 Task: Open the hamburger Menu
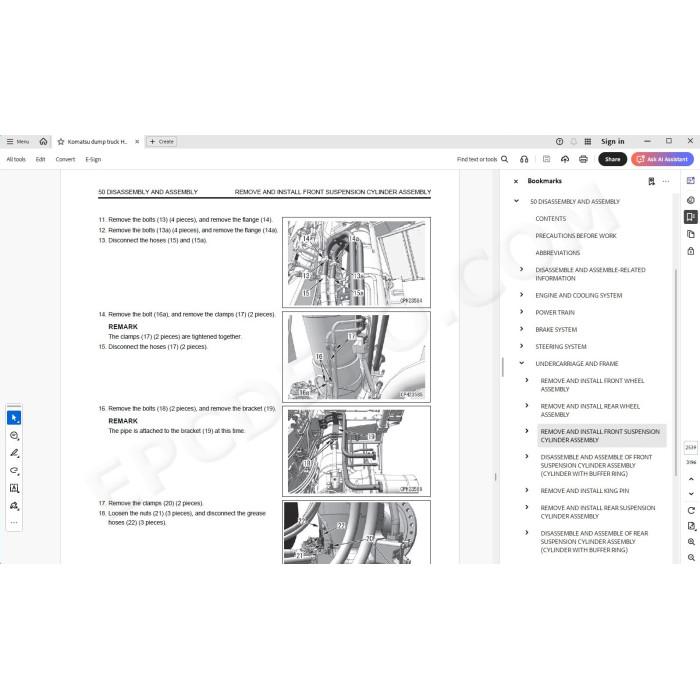(18, 142)
